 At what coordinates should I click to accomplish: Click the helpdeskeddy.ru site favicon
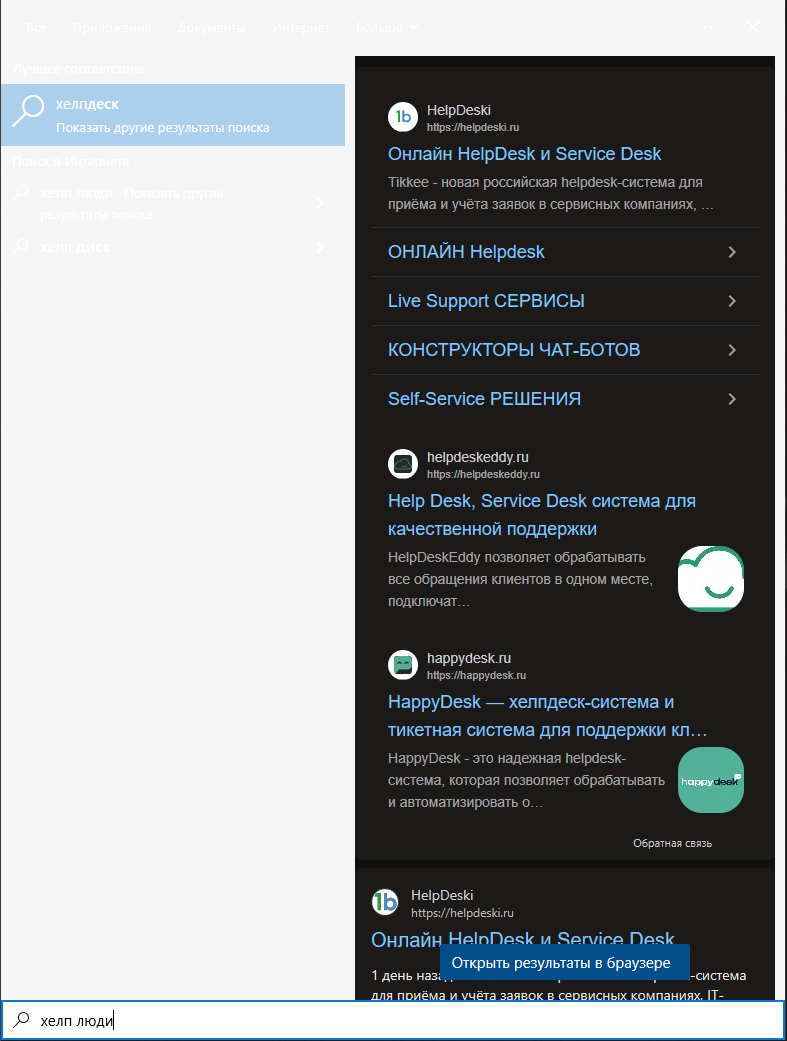tap(402, 464)
